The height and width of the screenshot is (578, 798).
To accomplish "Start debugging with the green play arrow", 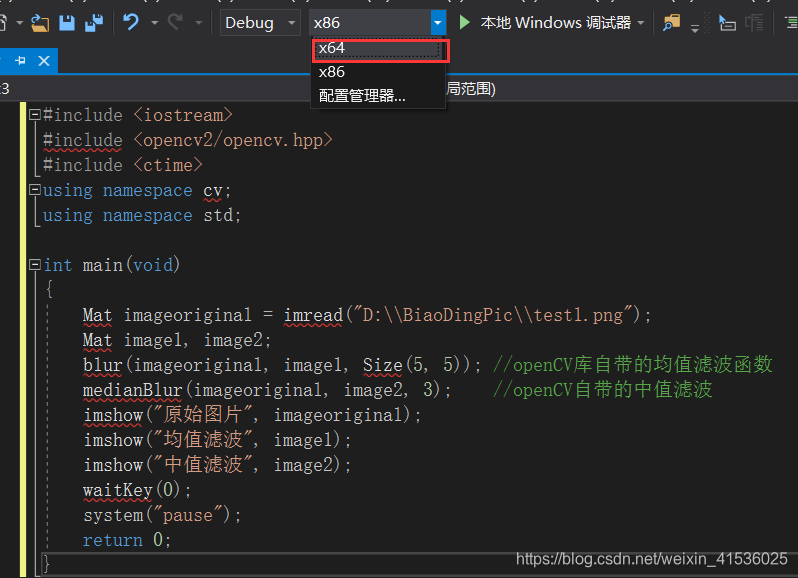I will [x=464, y=22].
